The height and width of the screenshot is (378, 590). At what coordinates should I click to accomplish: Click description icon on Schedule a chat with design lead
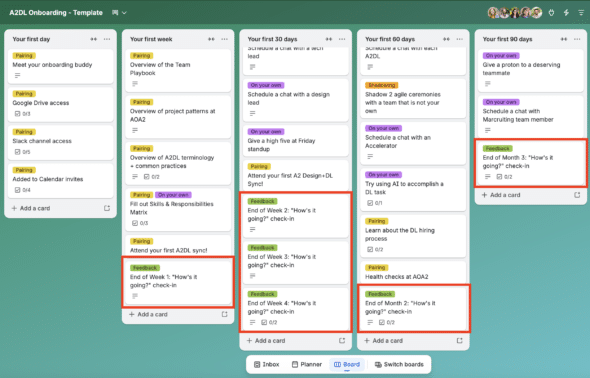(x=252, y=113)
